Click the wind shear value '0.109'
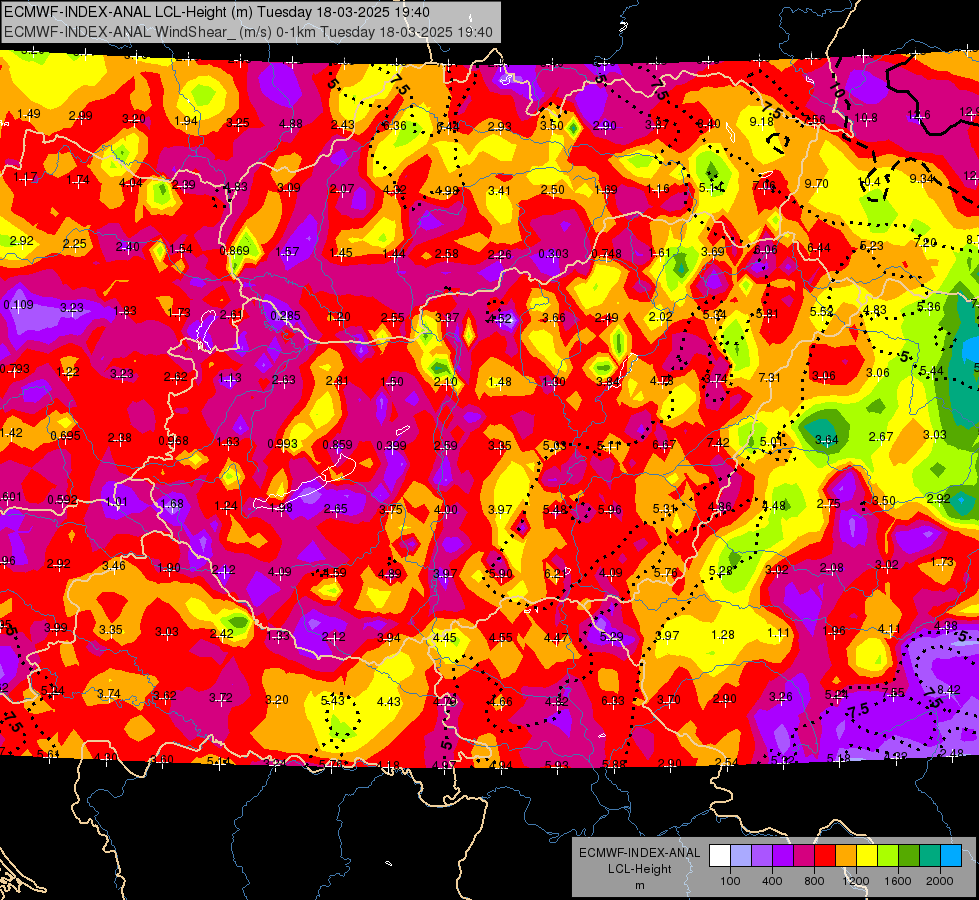979x900 pixels. (x=18, y=305)
